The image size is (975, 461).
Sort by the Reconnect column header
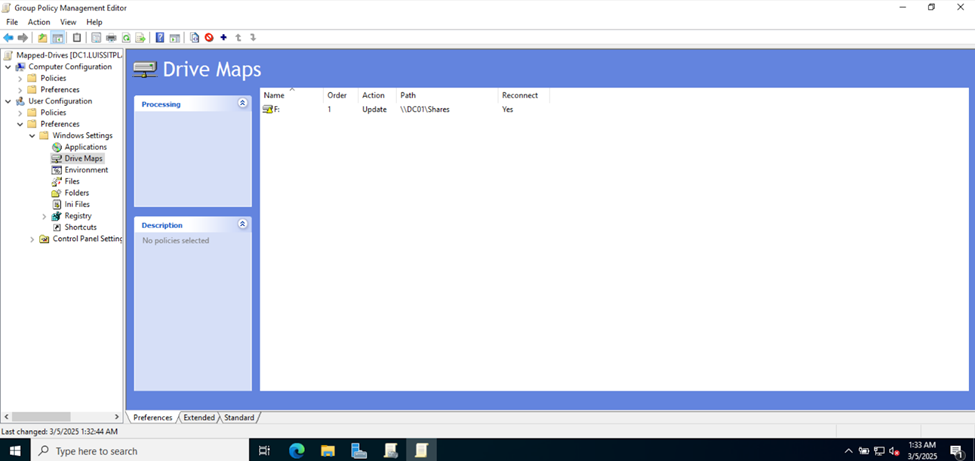click(x=524, y=95)
